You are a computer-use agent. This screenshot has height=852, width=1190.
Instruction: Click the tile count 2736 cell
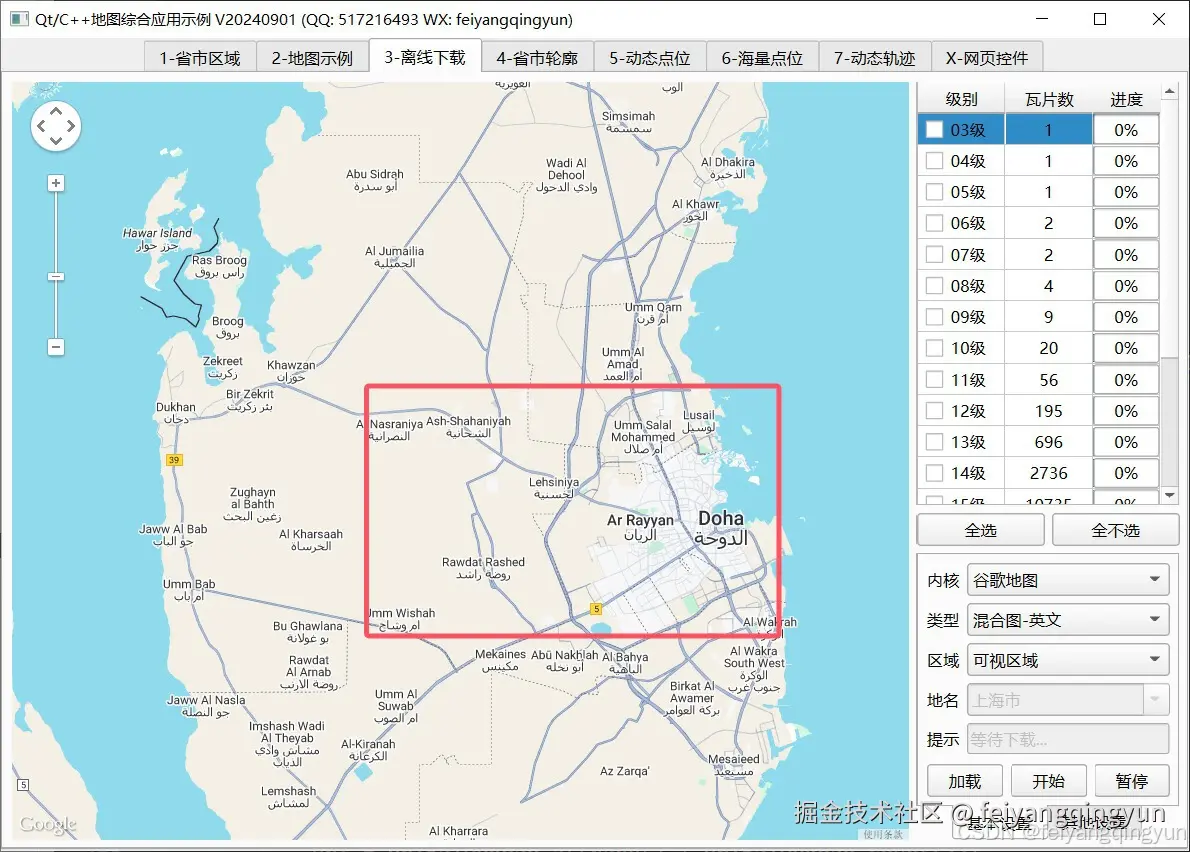click(1049, 473)
